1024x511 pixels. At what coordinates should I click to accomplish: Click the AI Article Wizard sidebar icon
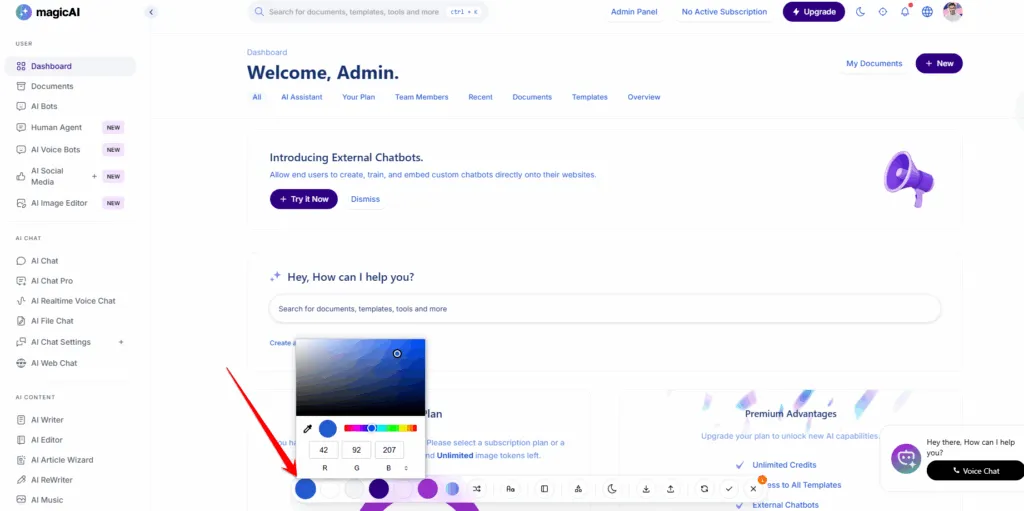click(x=21, y=460)
